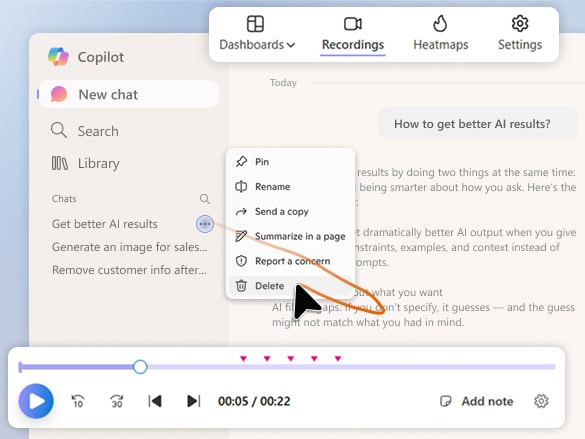585x439 pixels.
Task: Jump to the previous event
Action: [x=155, y=401]
